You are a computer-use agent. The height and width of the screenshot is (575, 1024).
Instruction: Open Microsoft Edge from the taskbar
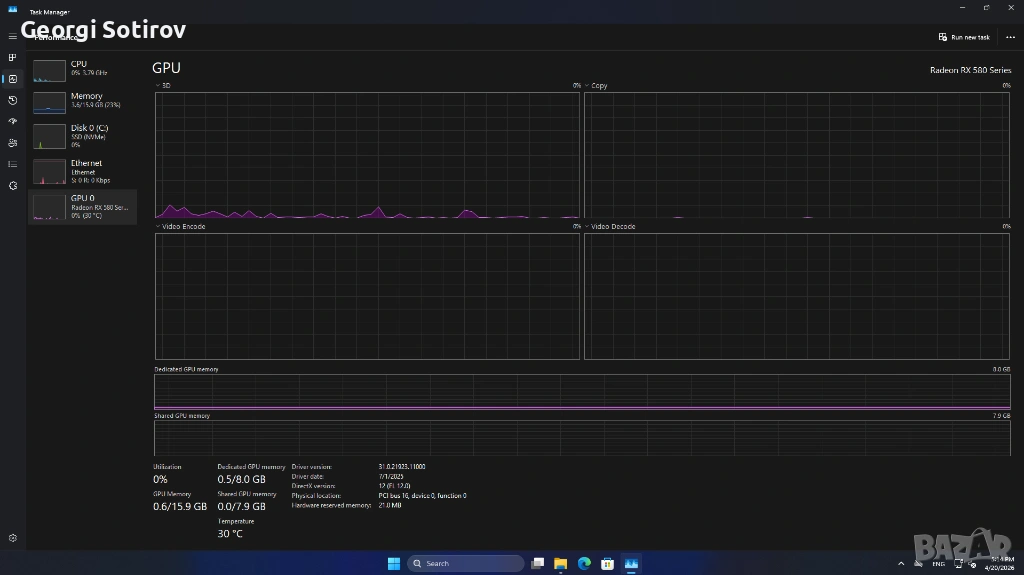pos(584,563)
